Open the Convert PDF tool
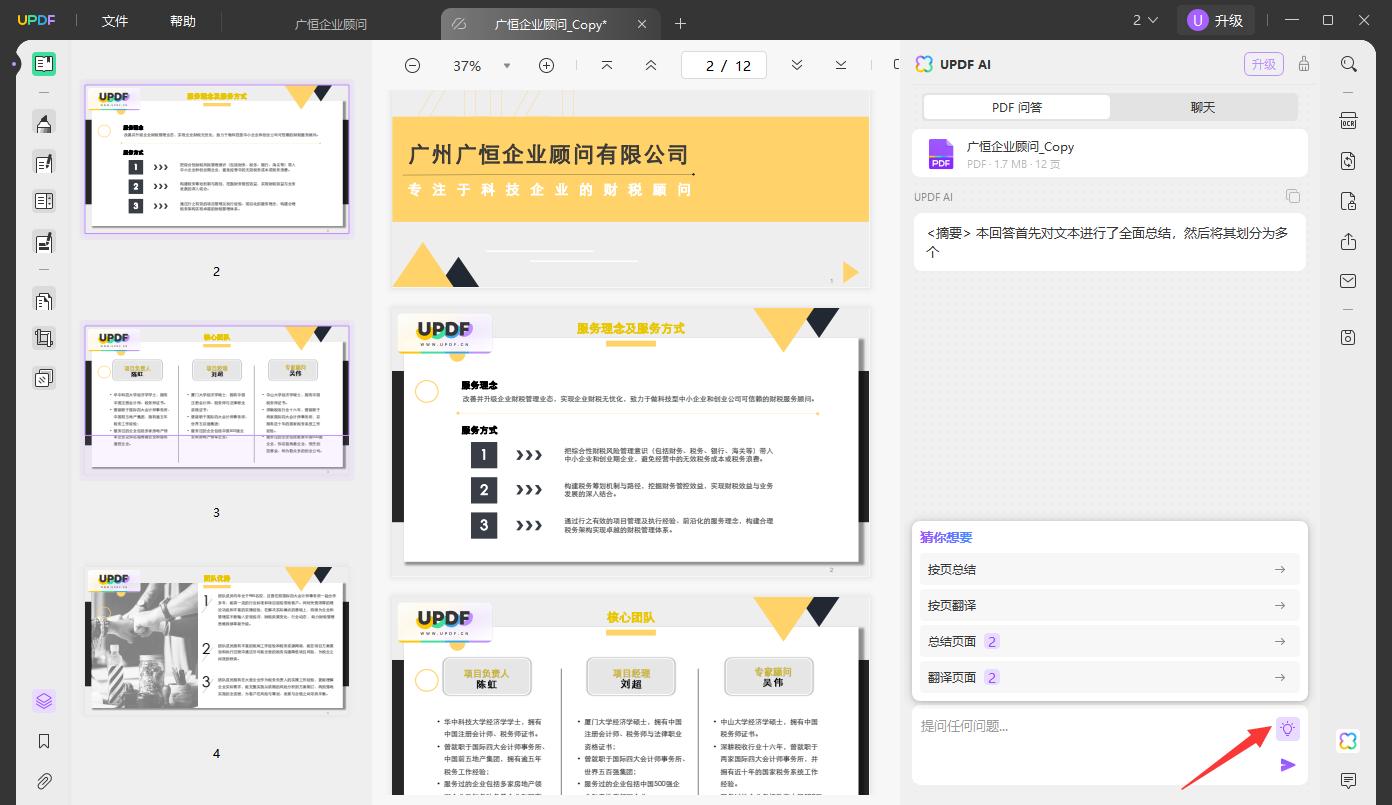 point(1349,161)
